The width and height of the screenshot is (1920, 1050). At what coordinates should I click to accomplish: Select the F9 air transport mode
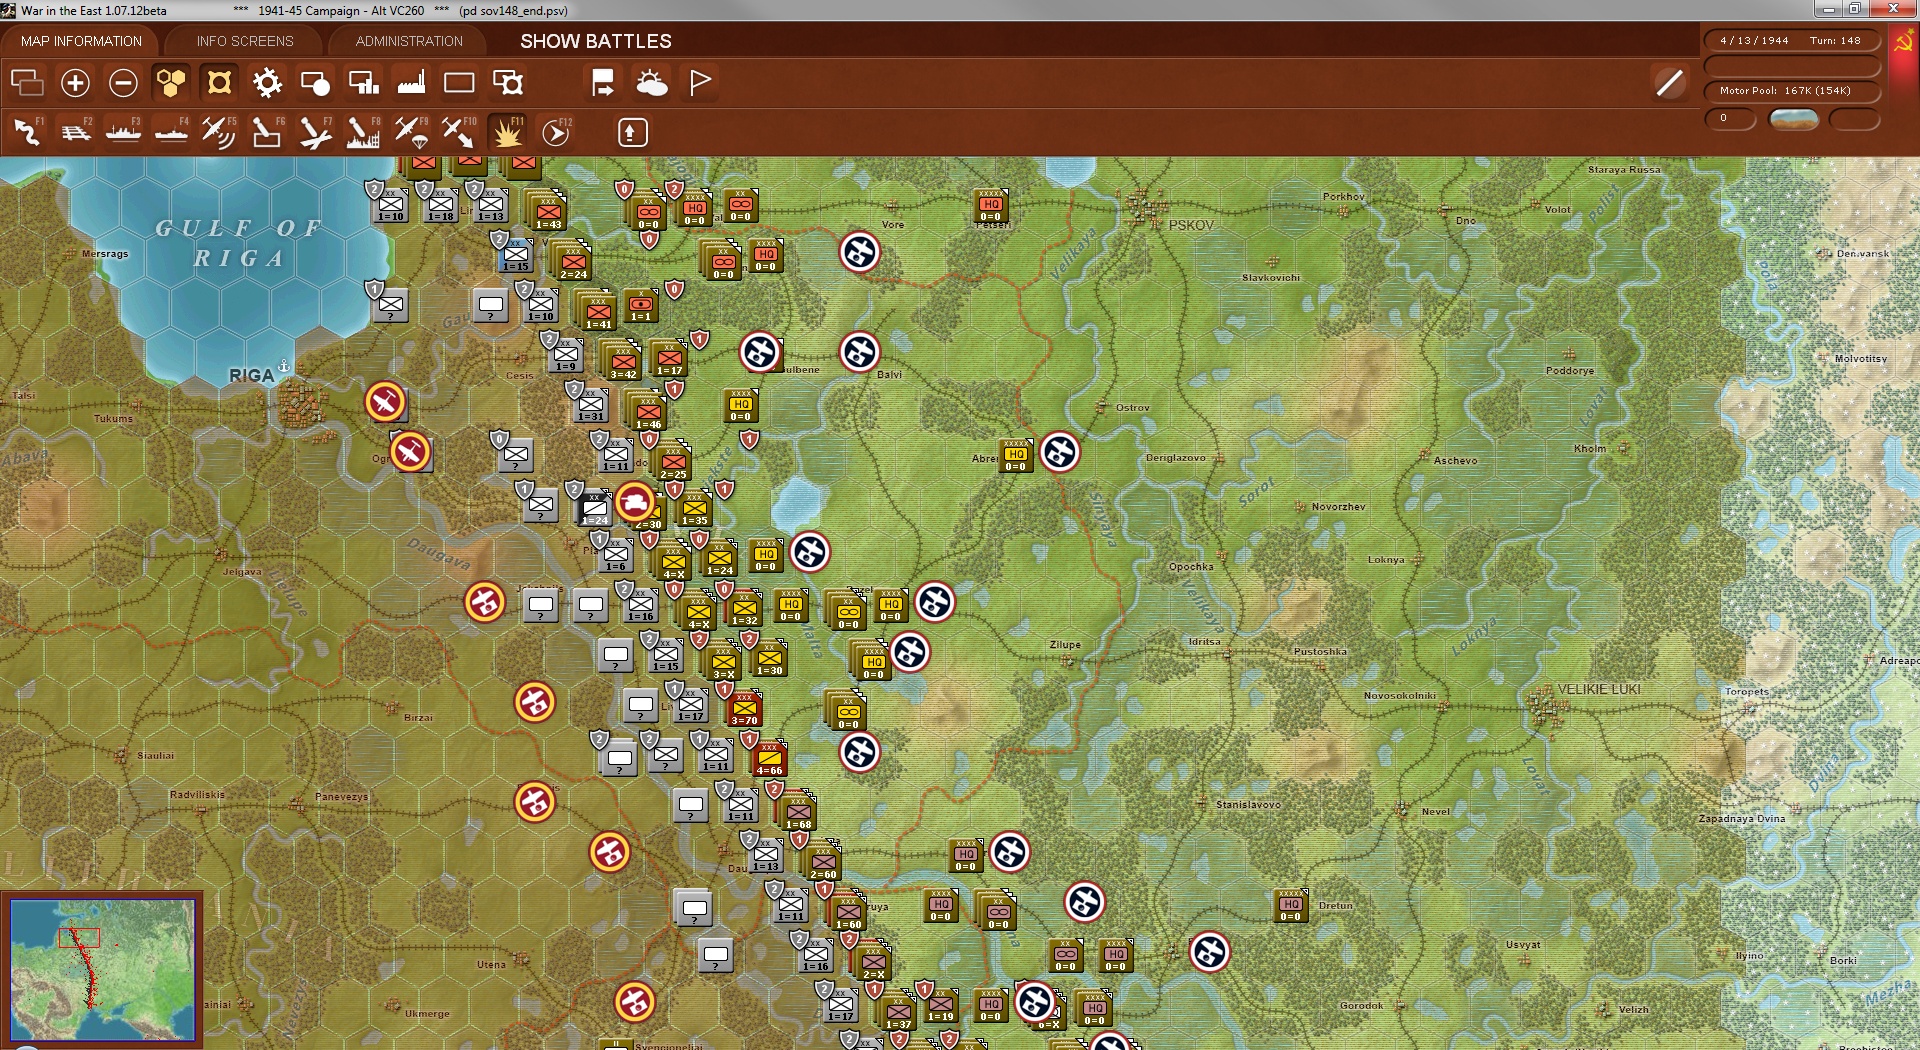click(x=411, y=132)
